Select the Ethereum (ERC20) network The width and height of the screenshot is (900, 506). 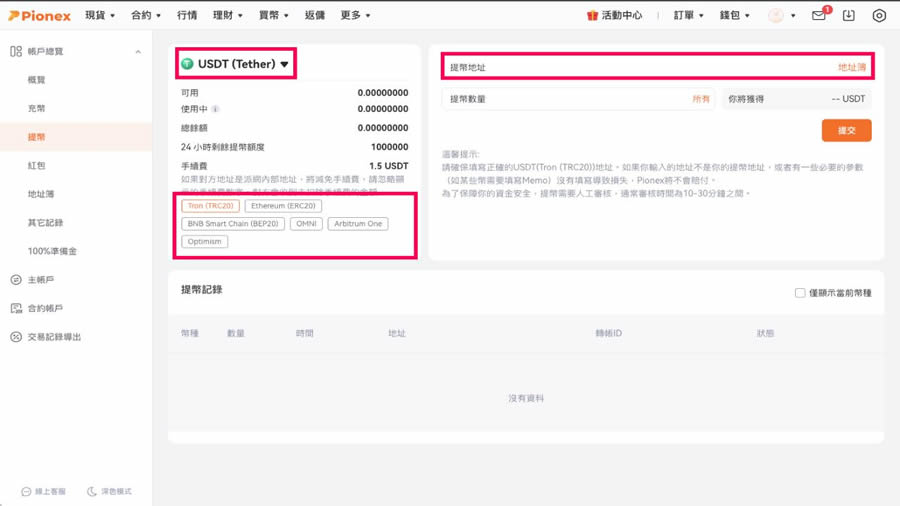283,206
